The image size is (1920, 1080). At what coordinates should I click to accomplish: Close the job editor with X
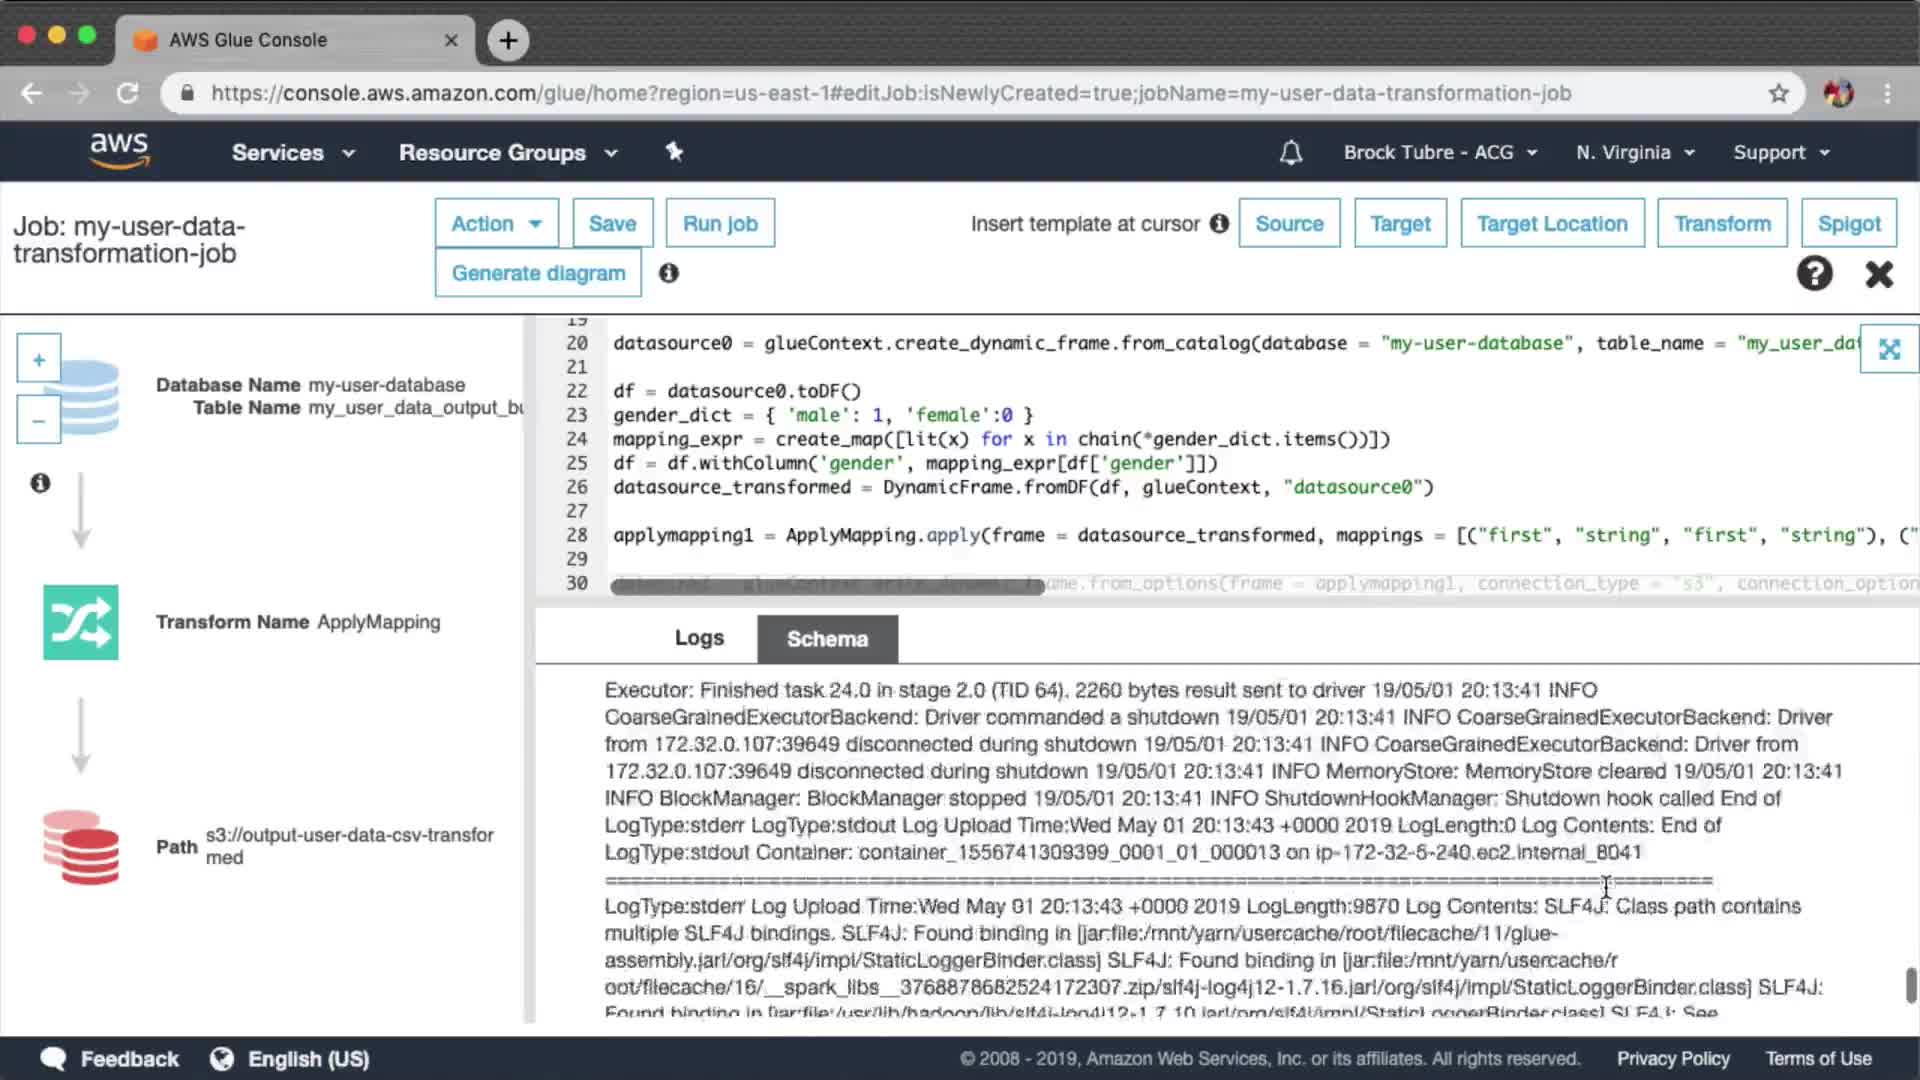[1879, 273]
